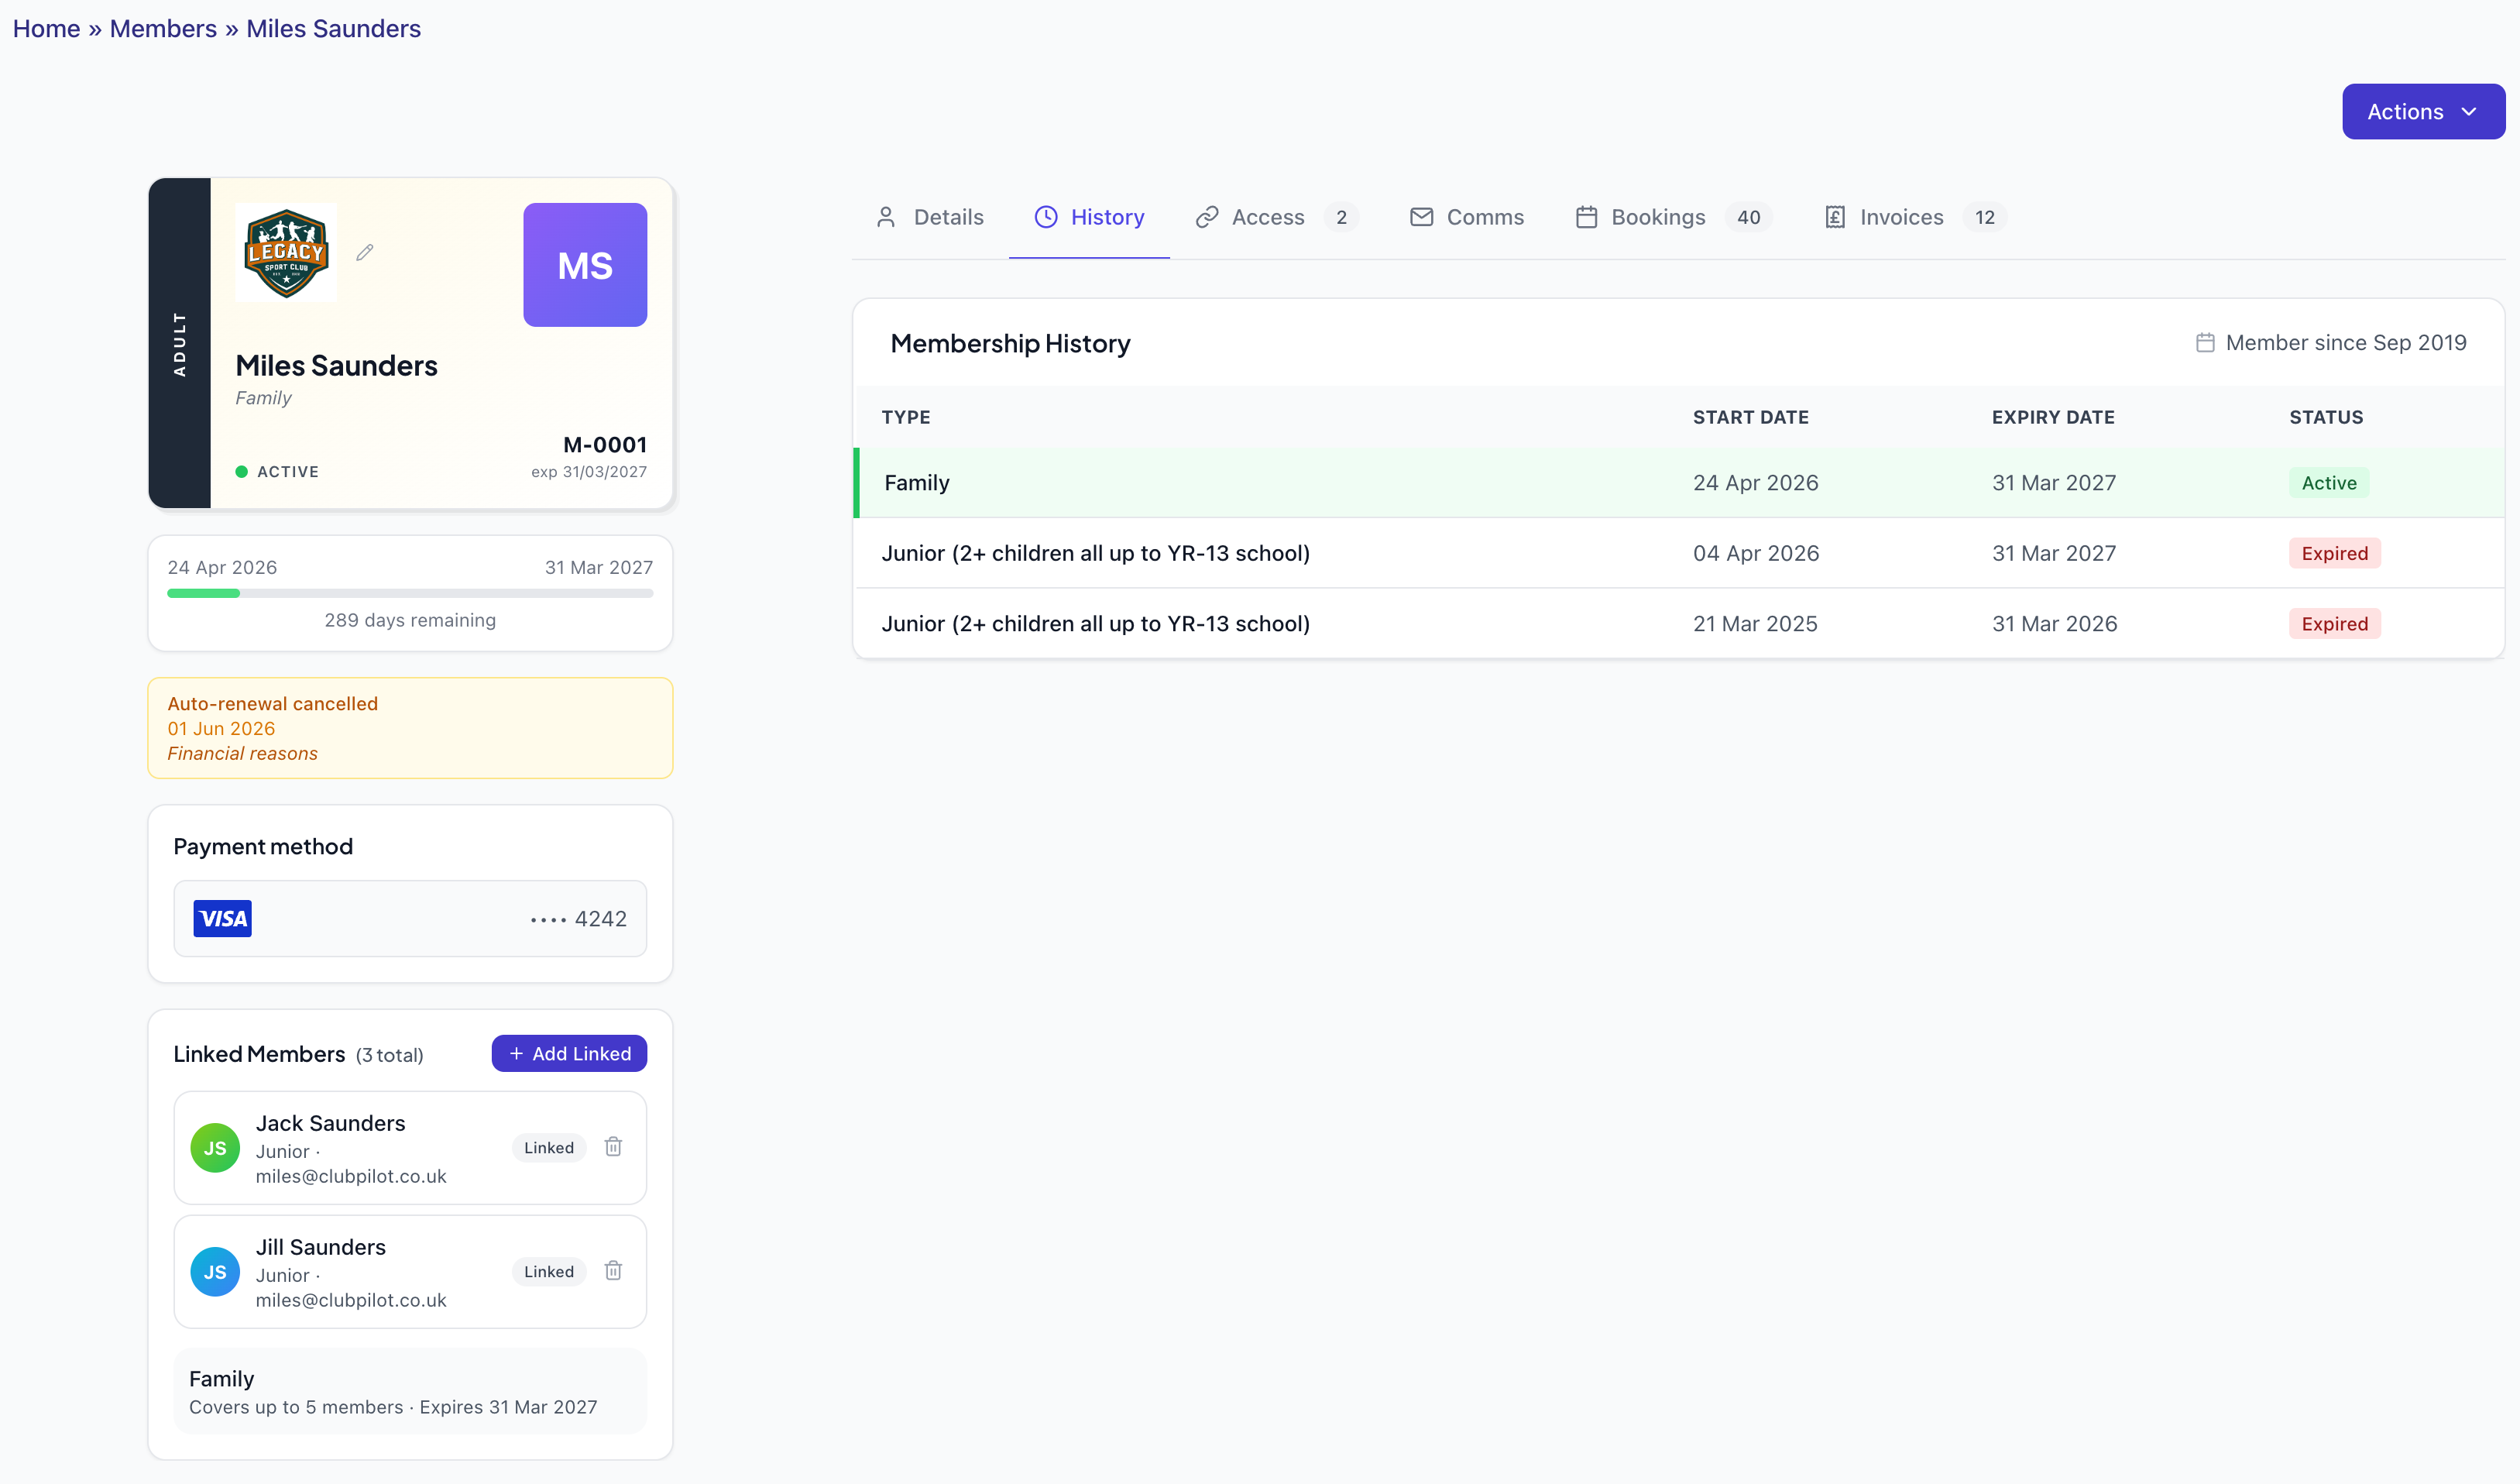This screenshot has width=2520, height=1484.
Task: Click the membership days remaining progress bar
Action: click(x=410, y=593)
